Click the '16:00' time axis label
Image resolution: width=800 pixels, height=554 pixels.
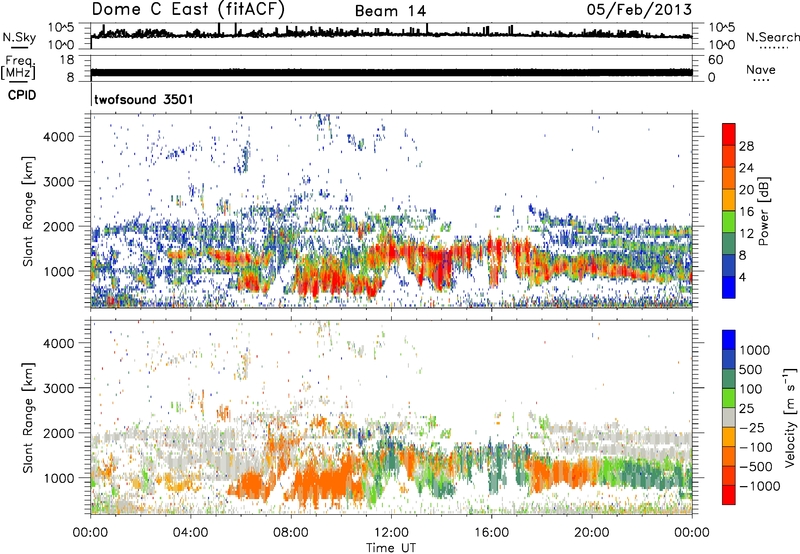click(491, 533)
